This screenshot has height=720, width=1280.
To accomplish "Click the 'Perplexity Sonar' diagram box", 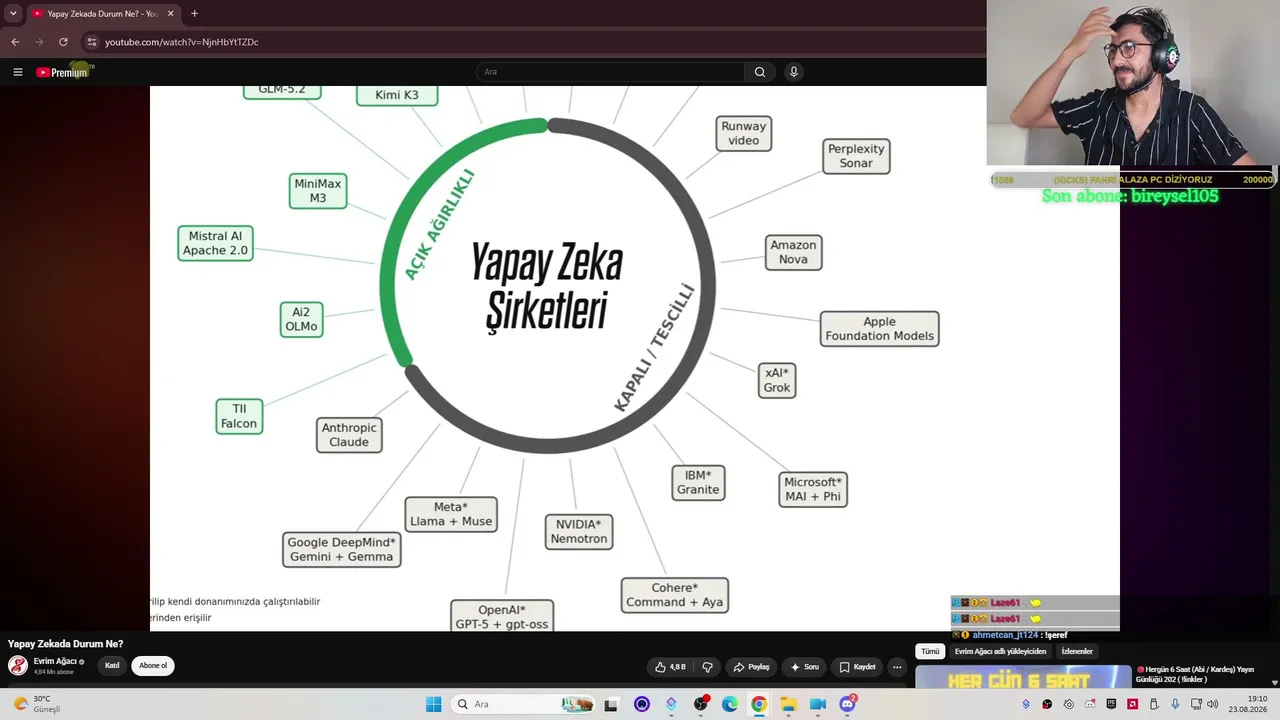I will [x=856, y=156].
